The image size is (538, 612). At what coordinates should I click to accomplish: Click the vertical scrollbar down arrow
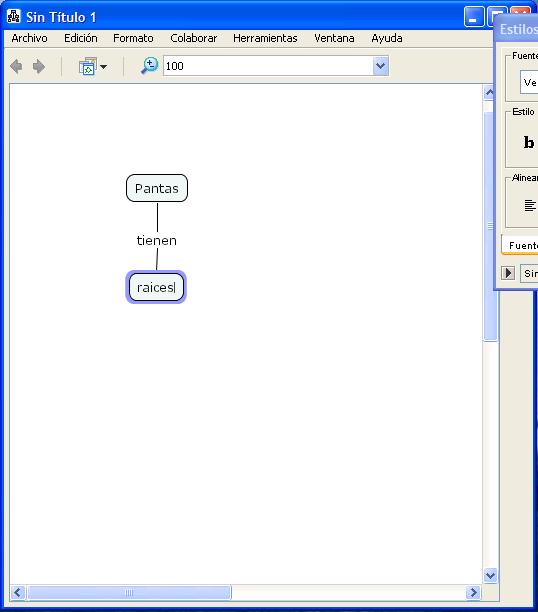pyautogui.click(x=490, y=575)
